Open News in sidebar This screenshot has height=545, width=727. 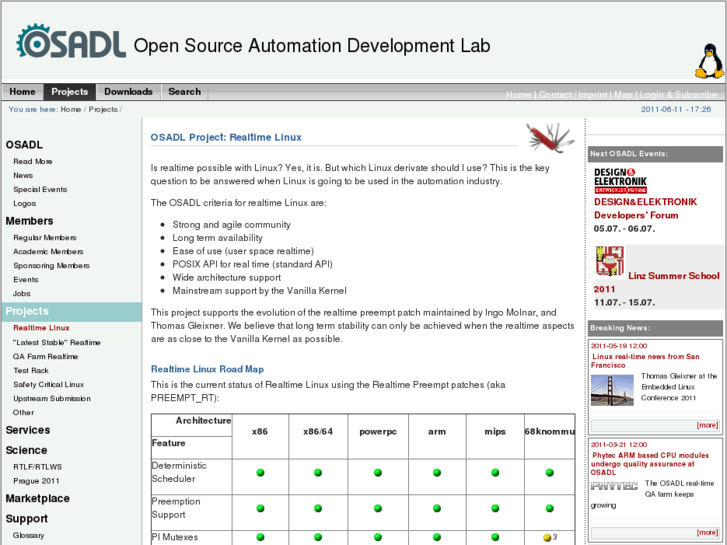[x=23, y=175]
